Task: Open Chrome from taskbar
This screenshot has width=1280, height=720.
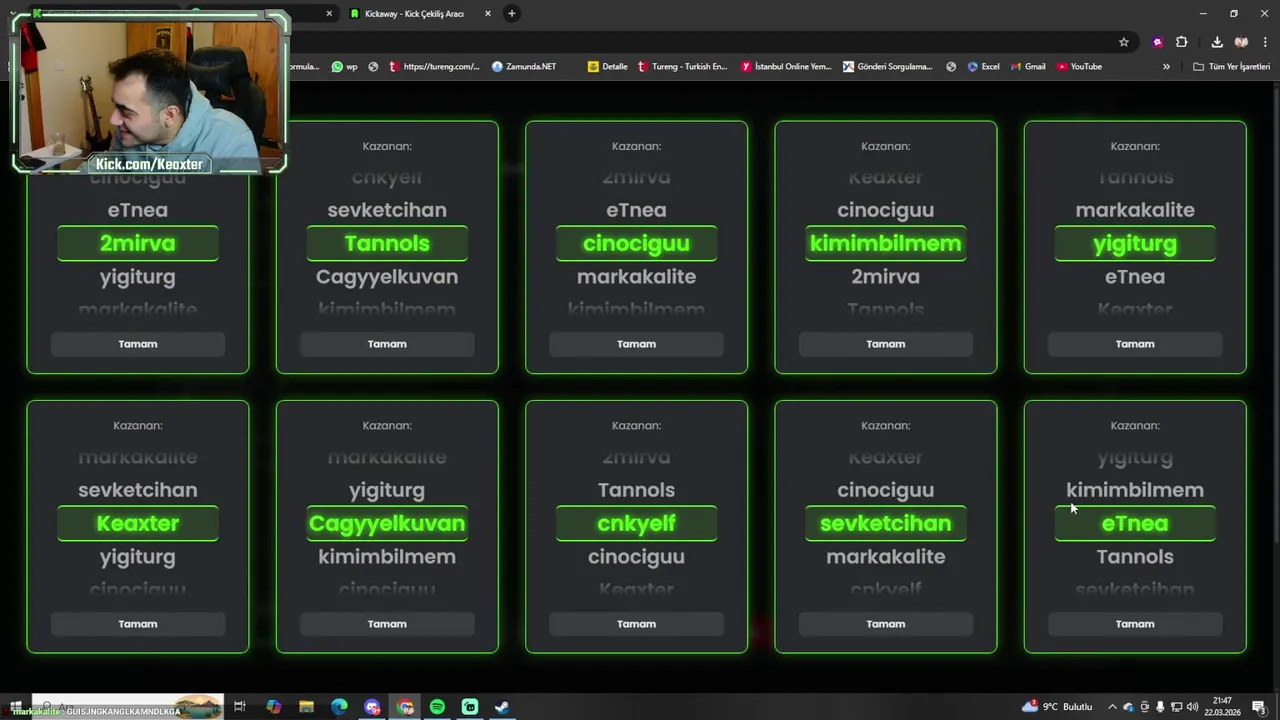Action: click(405, 707)
